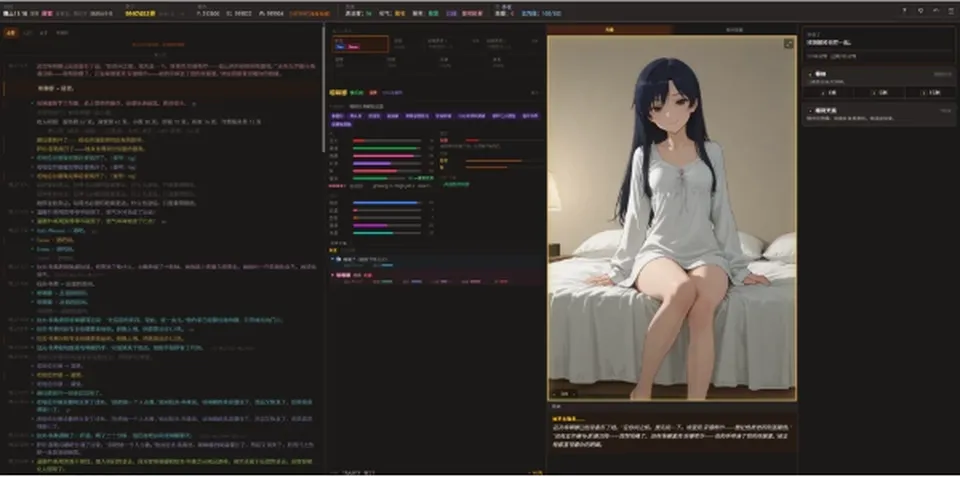
Task: Click the third option button in right card
Action: pos(929,92)
